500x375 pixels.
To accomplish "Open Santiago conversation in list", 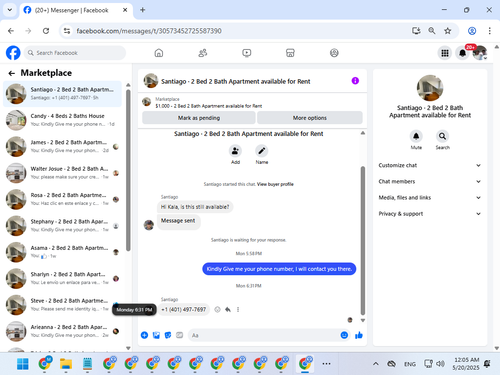I will coord(62,94).
